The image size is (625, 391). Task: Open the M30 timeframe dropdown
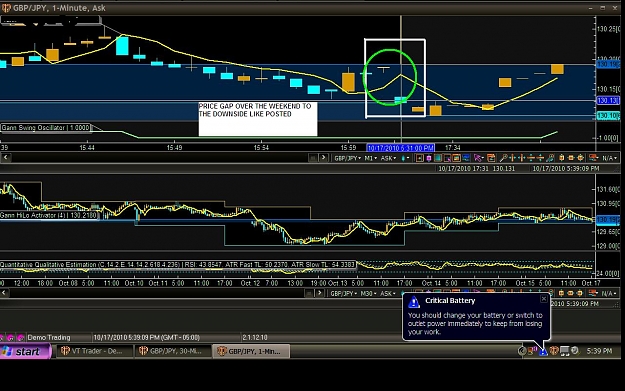click(368, 294)
